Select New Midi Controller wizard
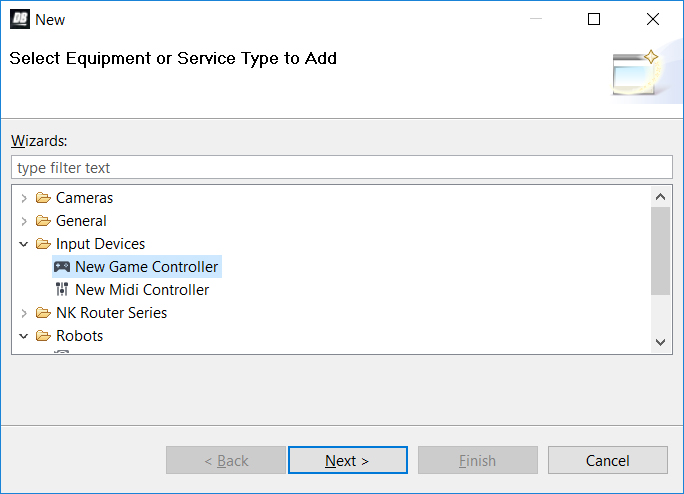The image size is (684, 494). [x=142, y=290]
